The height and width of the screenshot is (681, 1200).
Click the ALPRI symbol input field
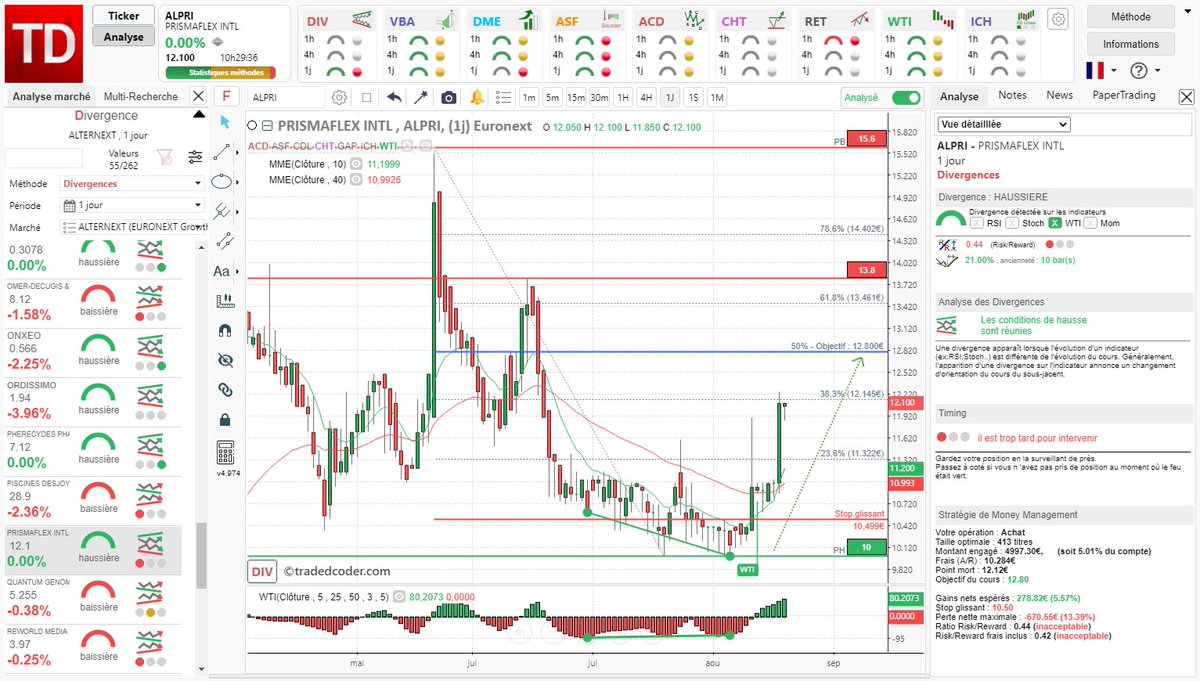[287, 97]
